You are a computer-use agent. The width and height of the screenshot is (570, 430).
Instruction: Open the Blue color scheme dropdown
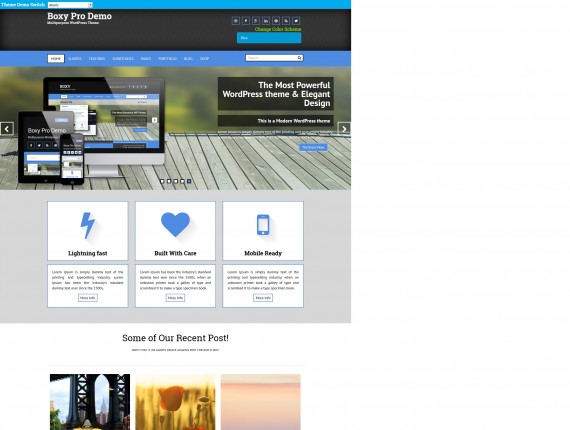[x=269, y=38]
